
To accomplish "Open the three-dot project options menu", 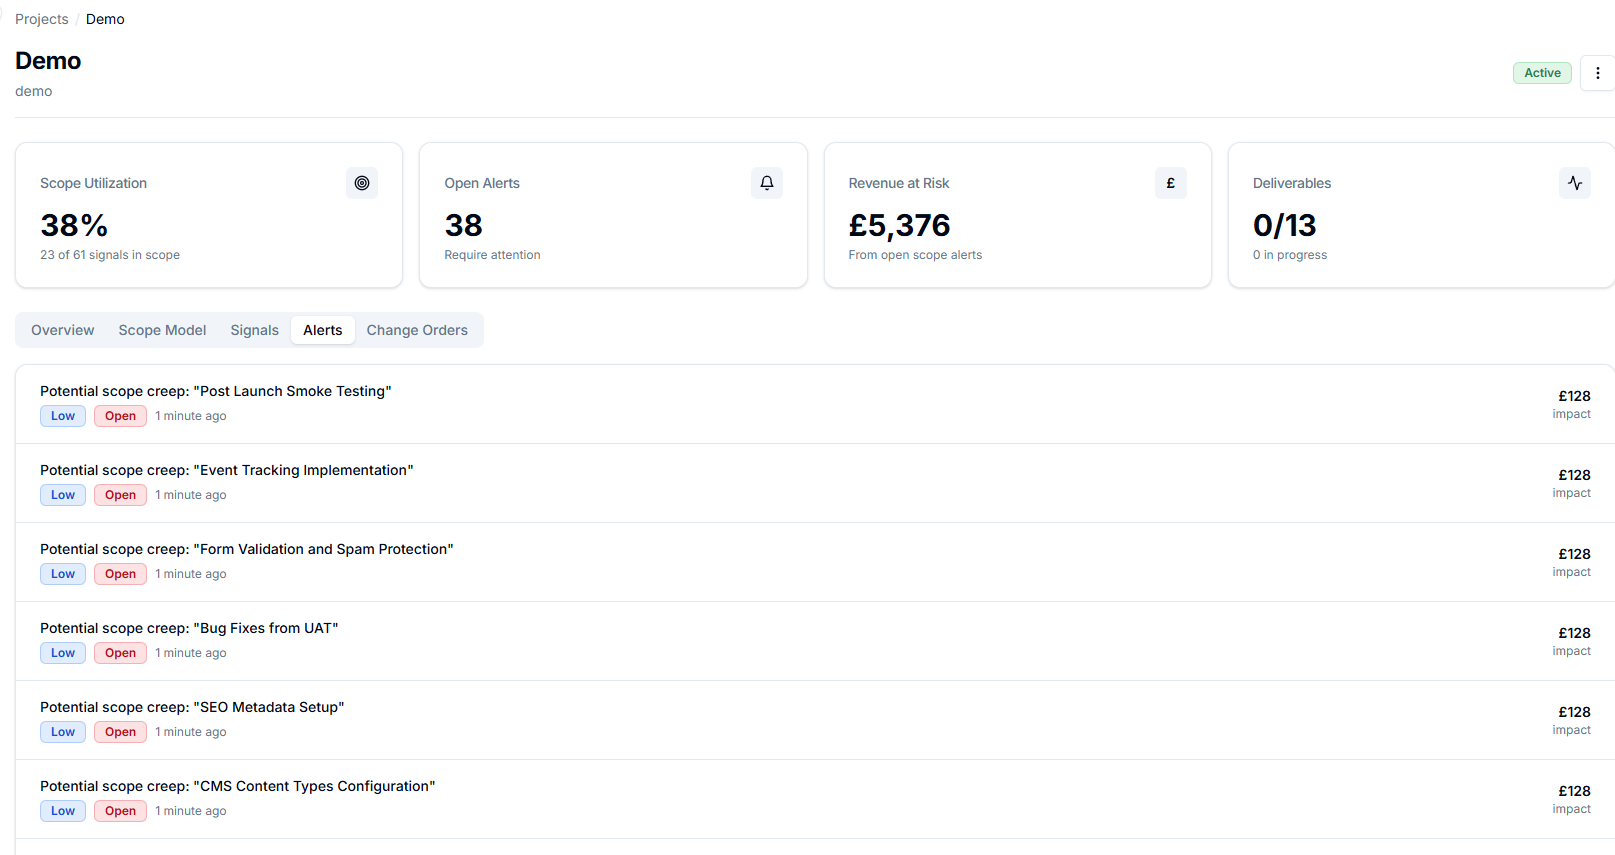I will click(x=1597, y=73).
